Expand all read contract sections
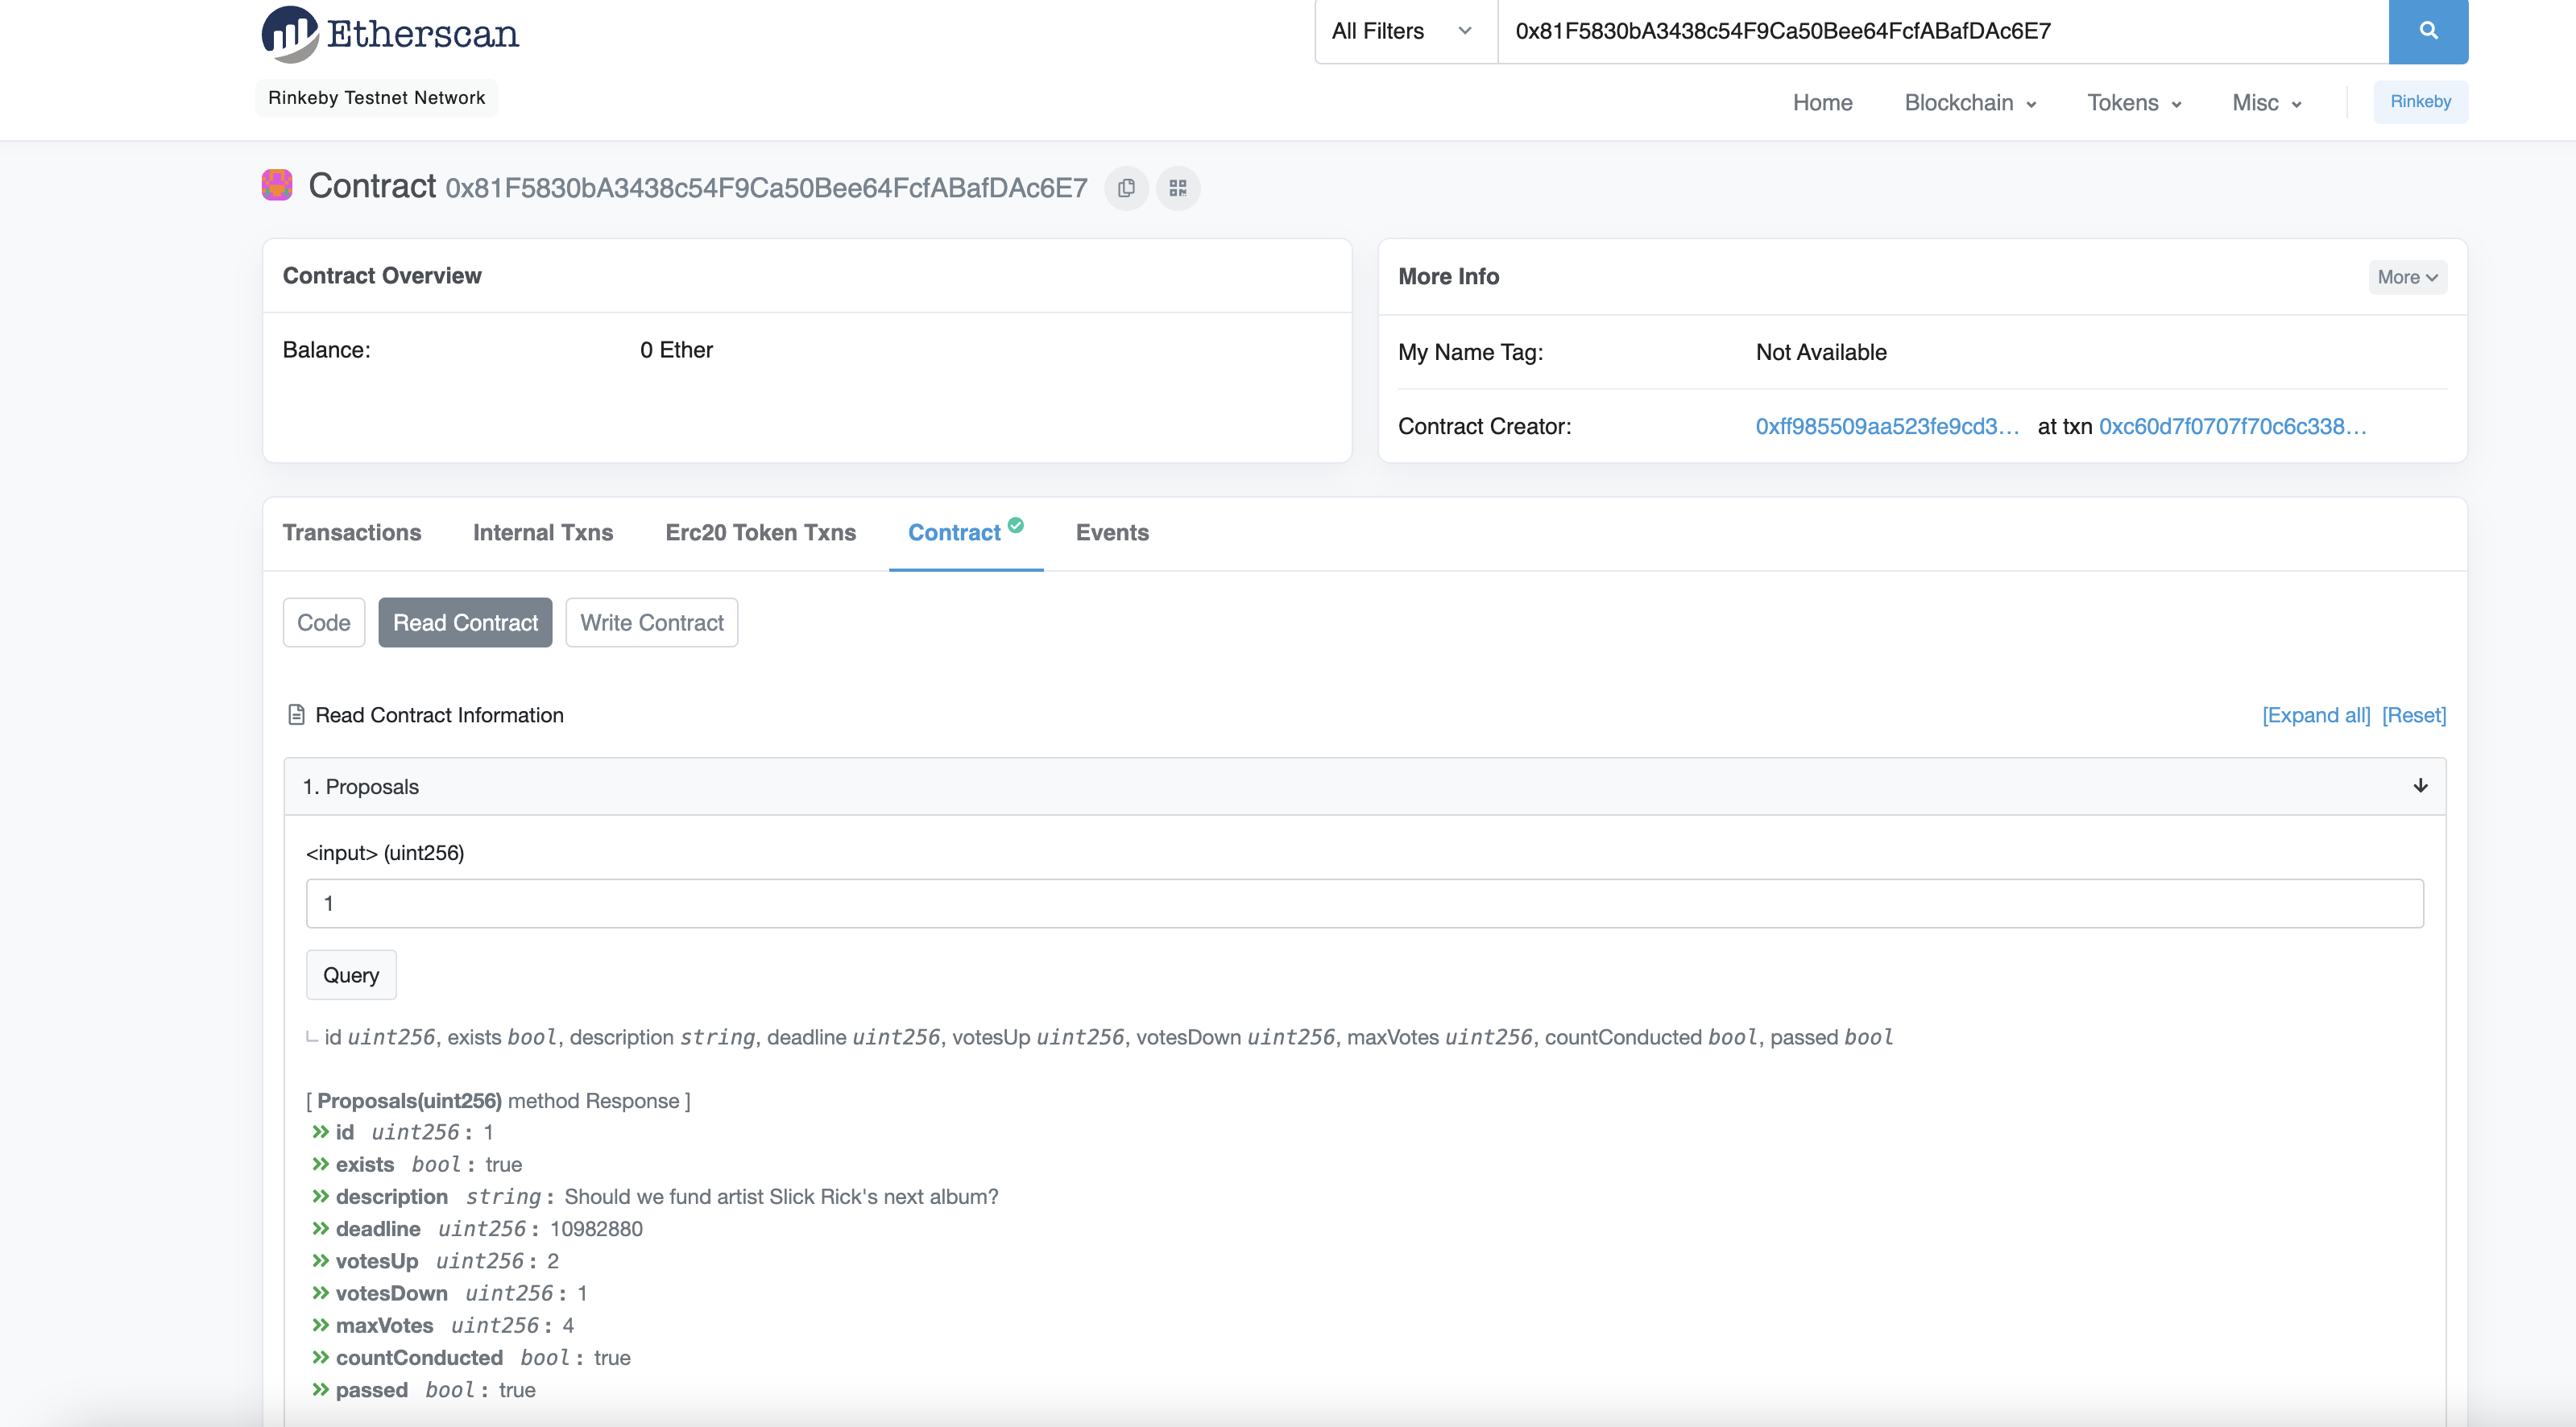The height and width of the screenshot is (1427, 2576). coord(2316,715)
